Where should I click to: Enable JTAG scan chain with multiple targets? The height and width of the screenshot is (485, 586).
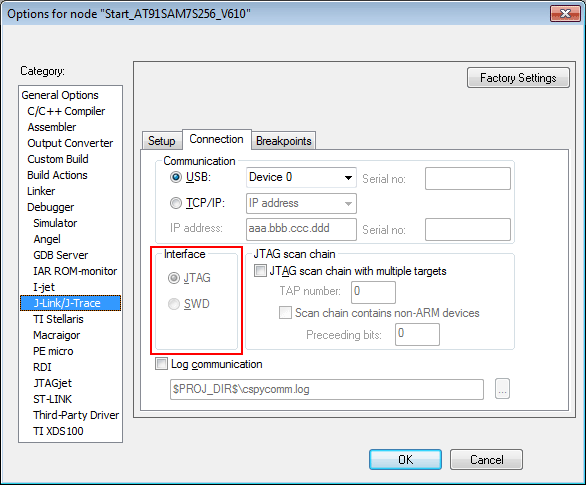pos(260,271)
